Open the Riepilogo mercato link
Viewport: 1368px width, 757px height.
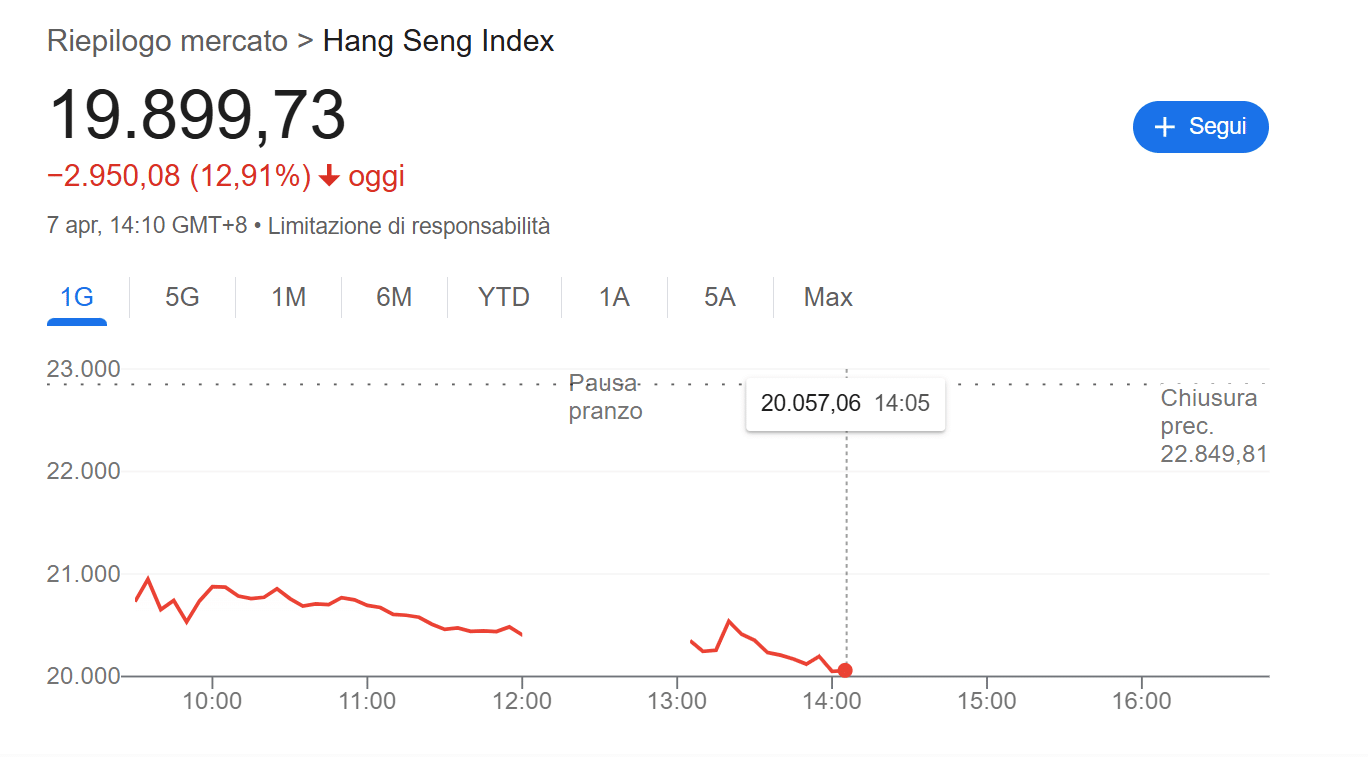(x=167, y=42)
